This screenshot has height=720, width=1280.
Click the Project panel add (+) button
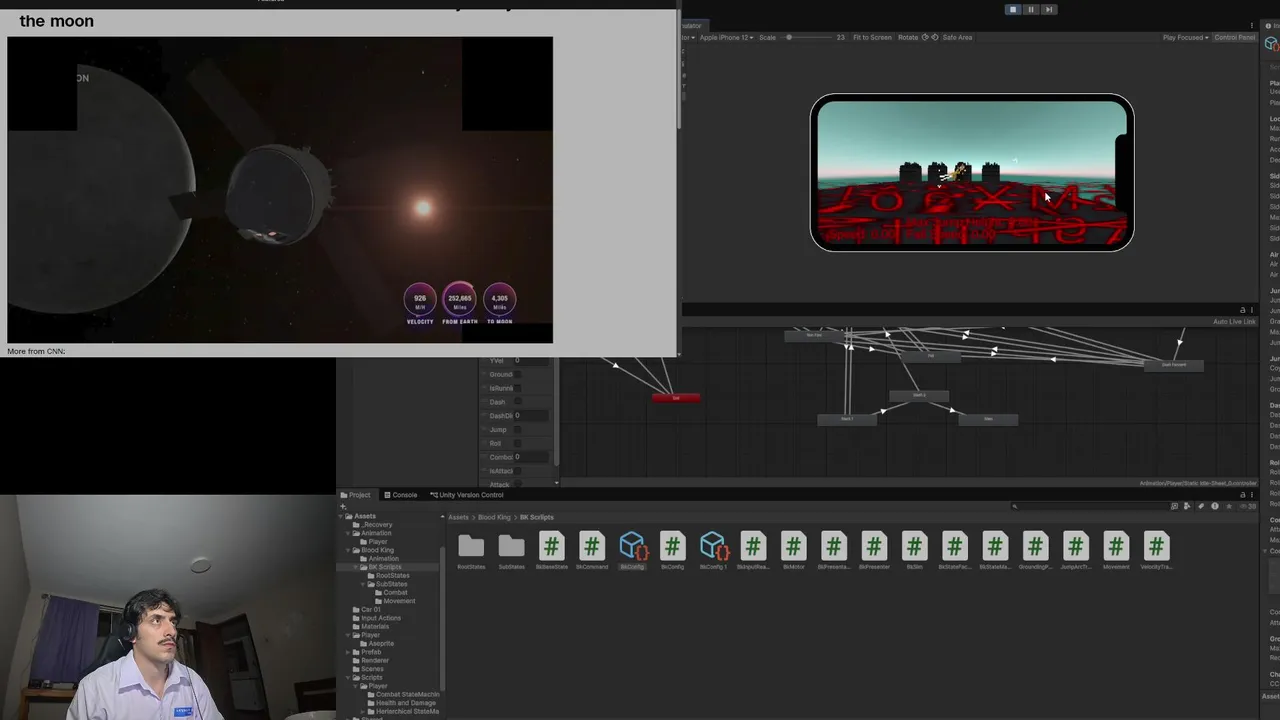343,507
